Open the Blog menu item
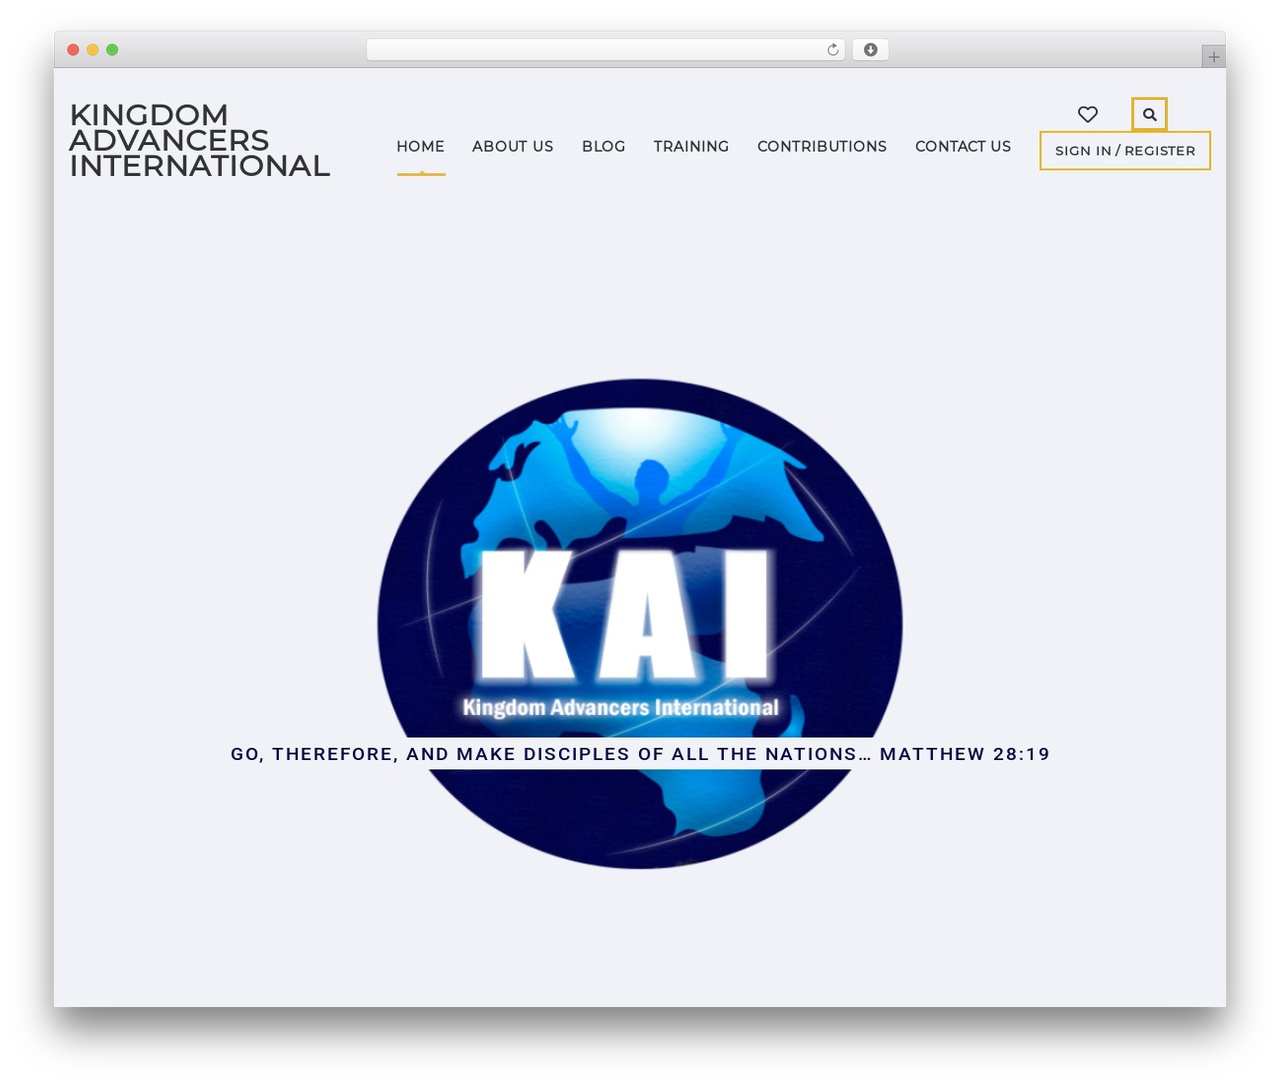The height and width of the screenshot is (1084, 1280). click(x=603, y=146)
